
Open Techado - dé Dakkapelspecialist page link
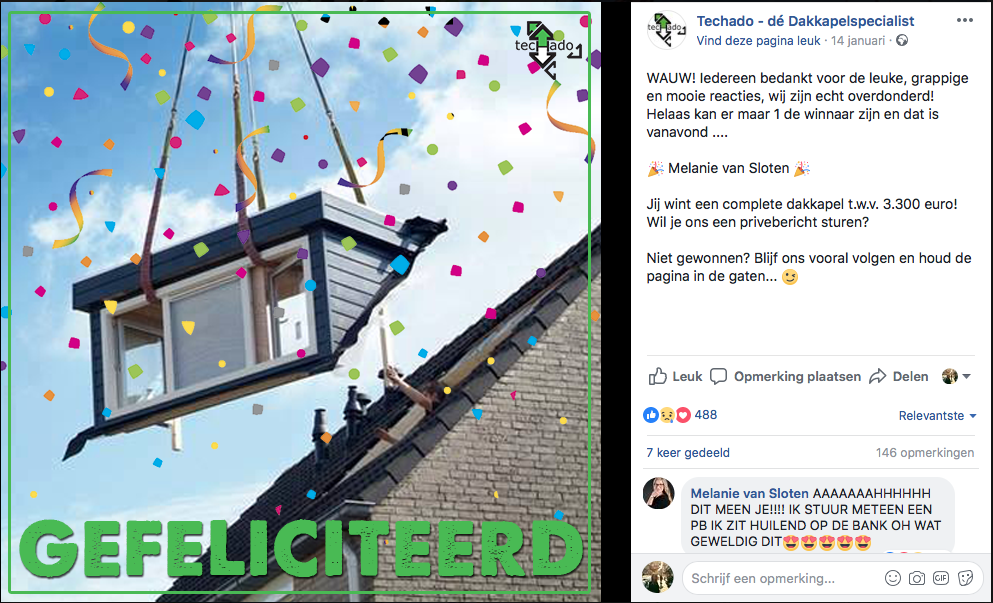(806, 21)
